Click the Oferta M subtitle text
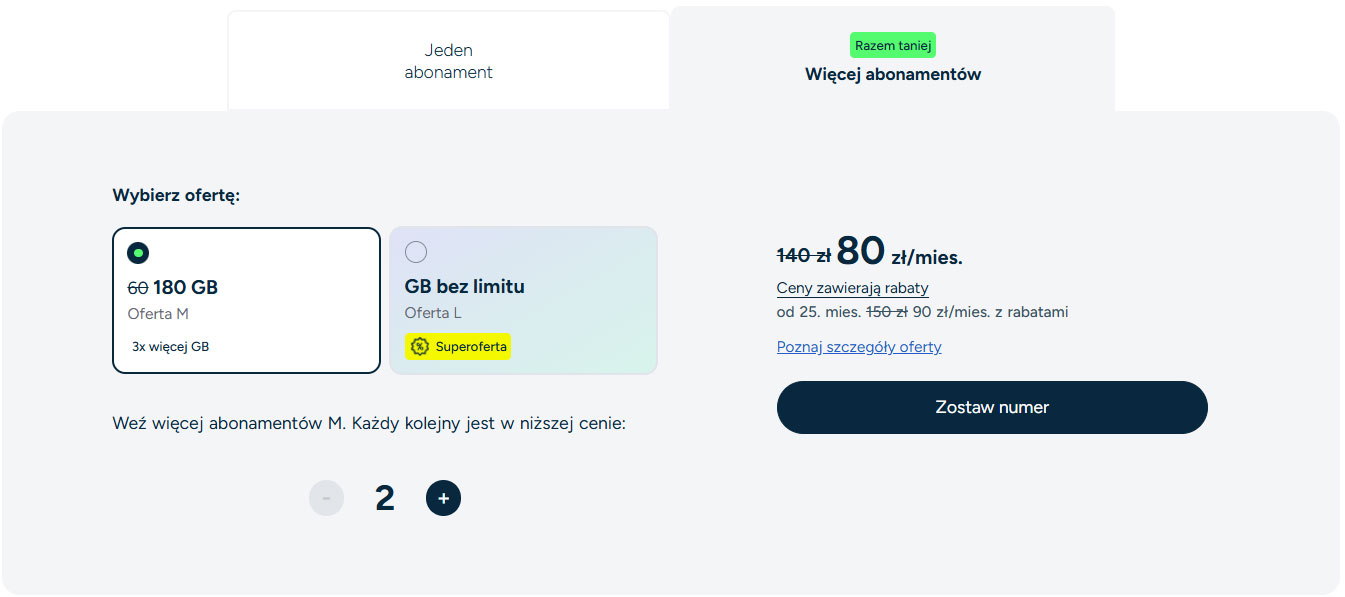1345x597 pixels. point(158,314)
